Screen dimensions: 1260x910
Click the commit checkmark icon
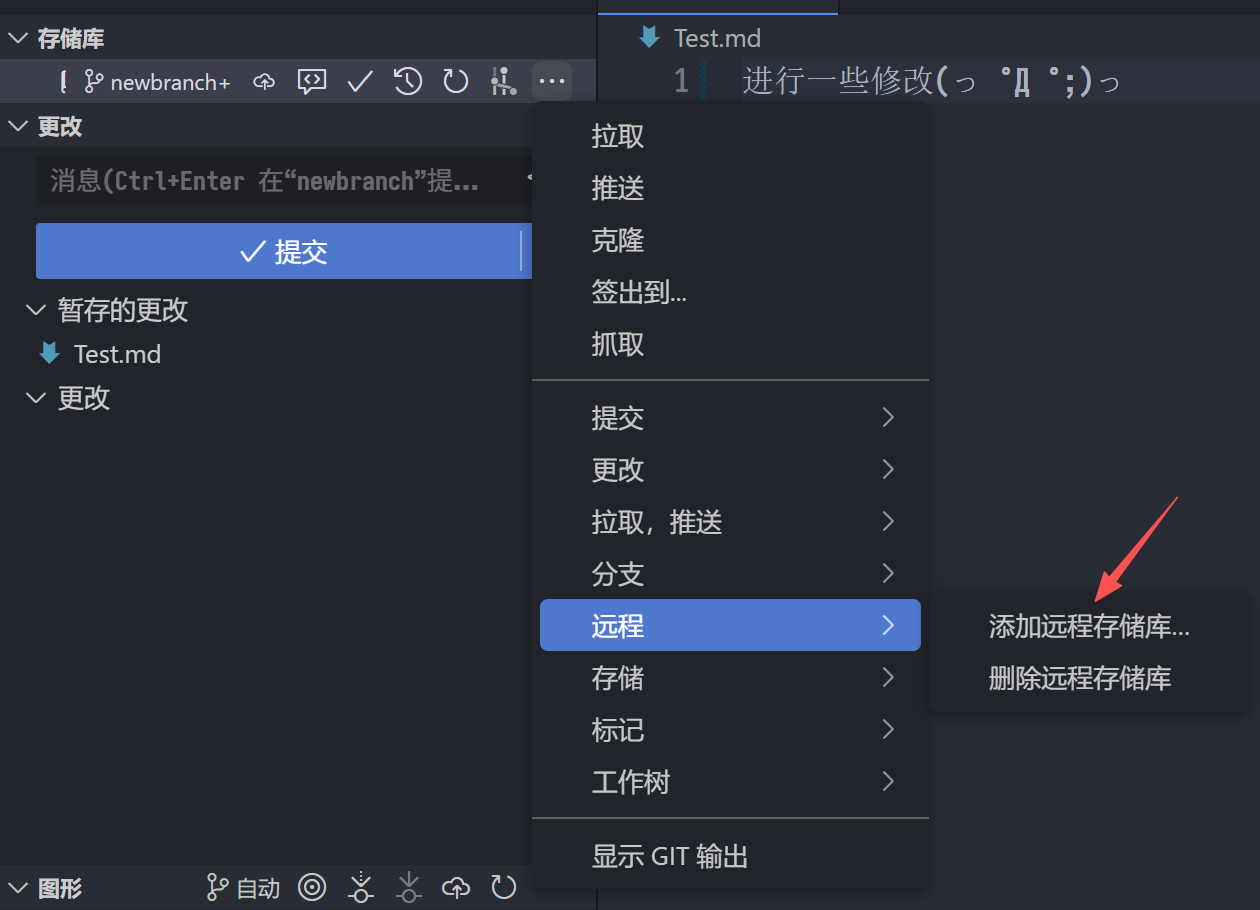(x=359, y=81)
